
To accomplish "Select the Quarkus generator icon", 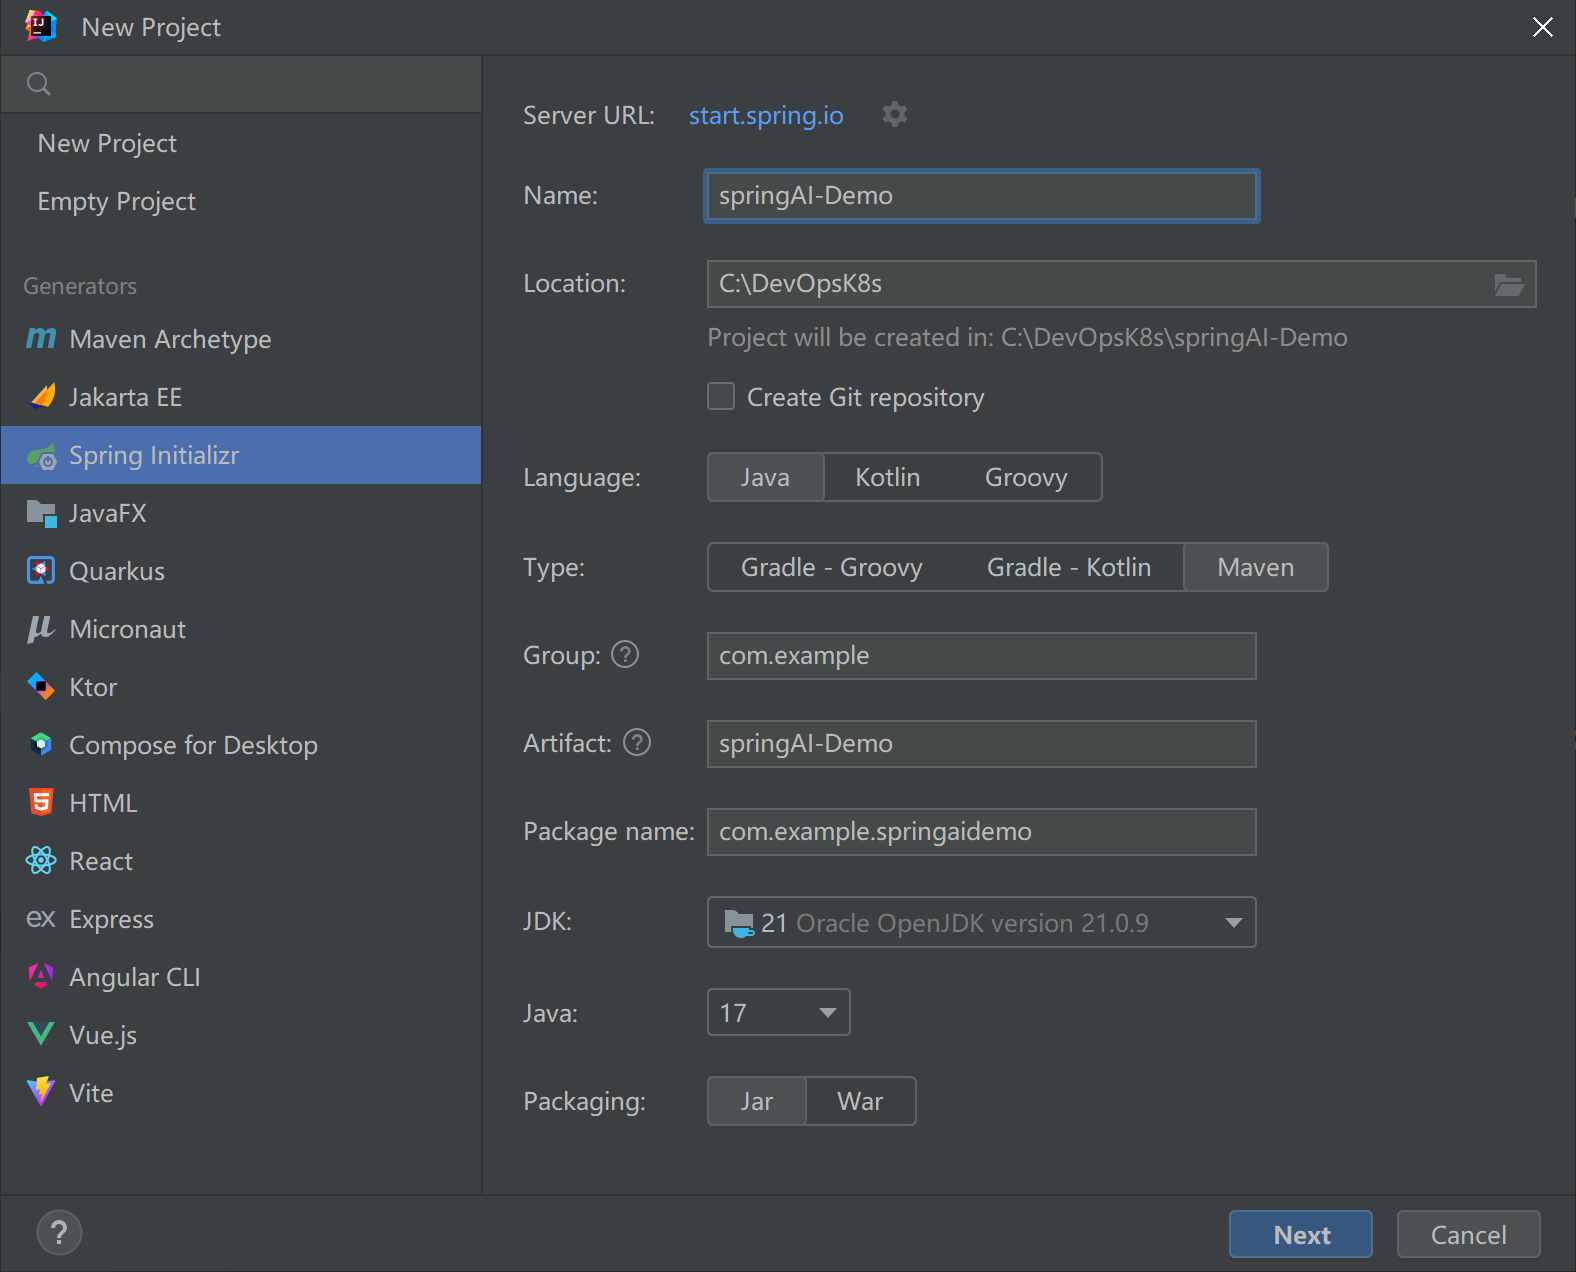I will pyautogui.click(x=41, y=570).
